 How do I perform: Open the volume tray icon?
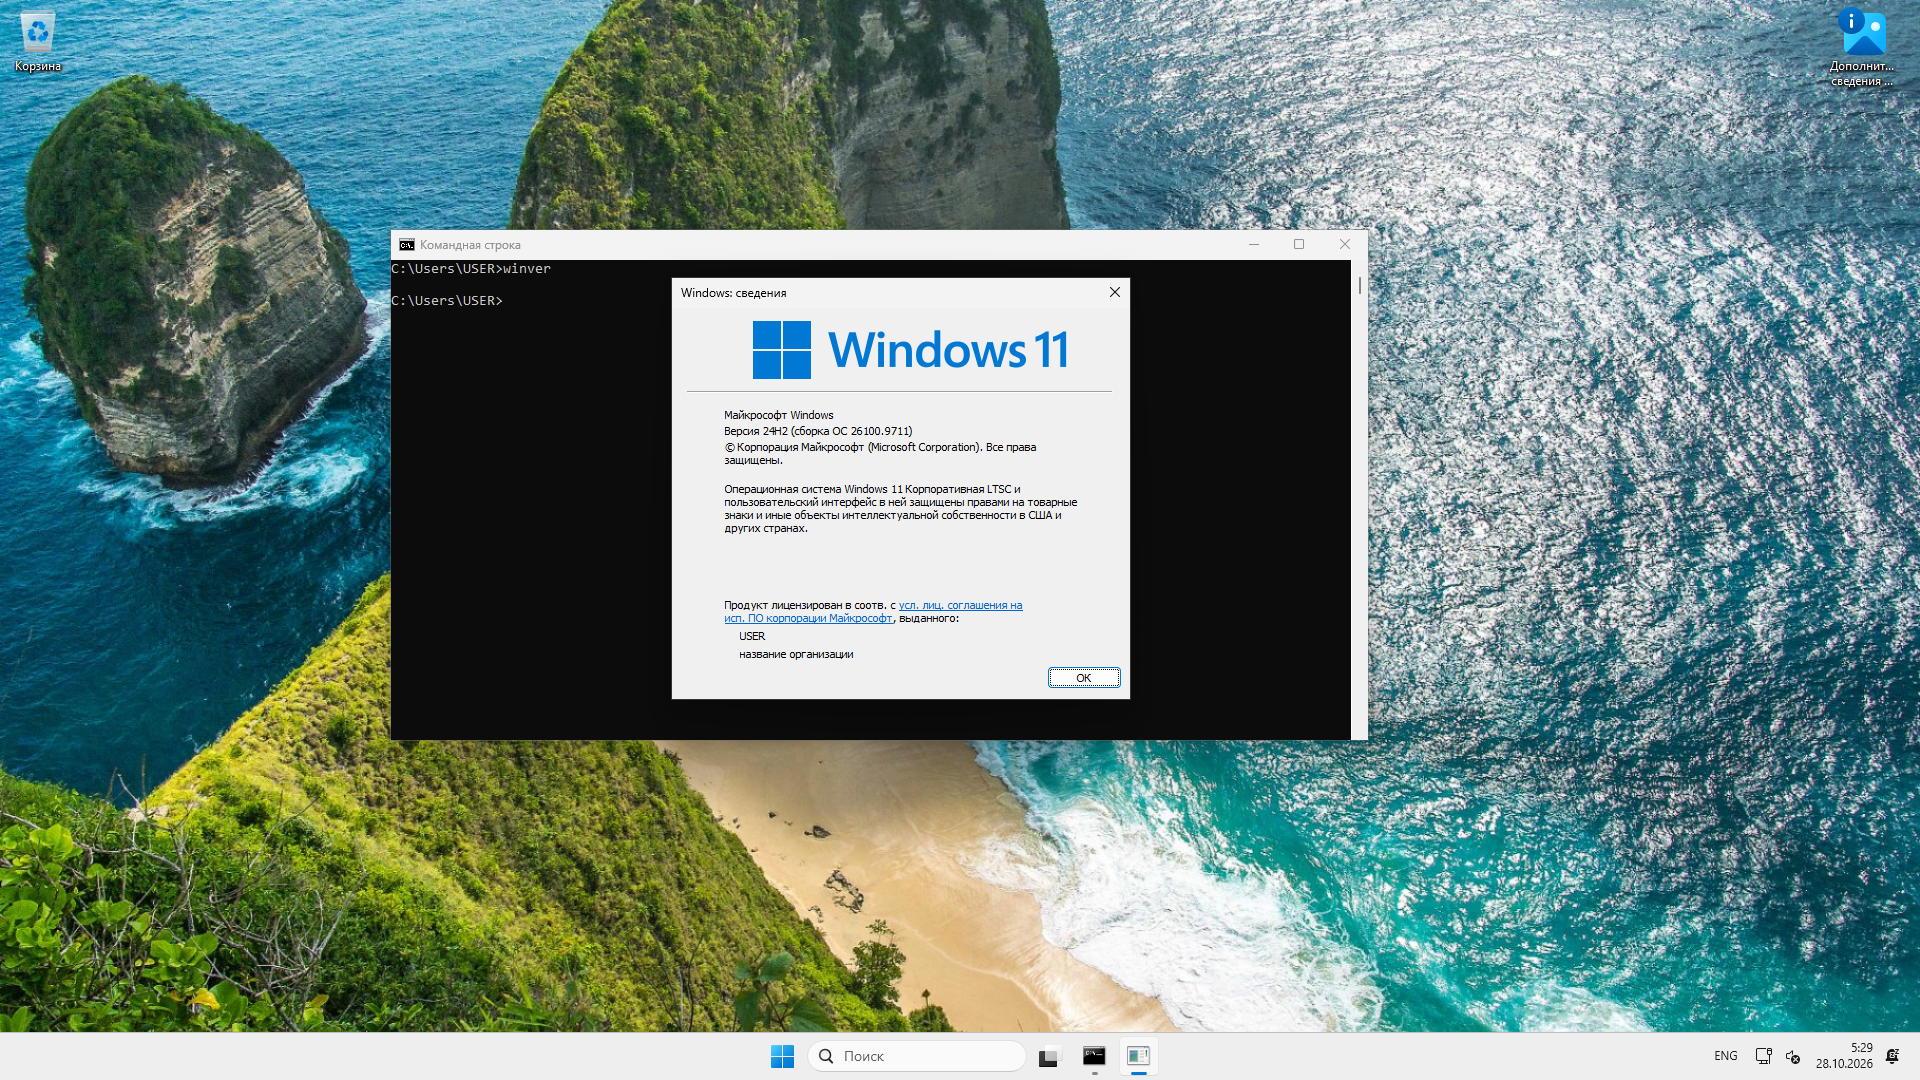point(1793,1056)
